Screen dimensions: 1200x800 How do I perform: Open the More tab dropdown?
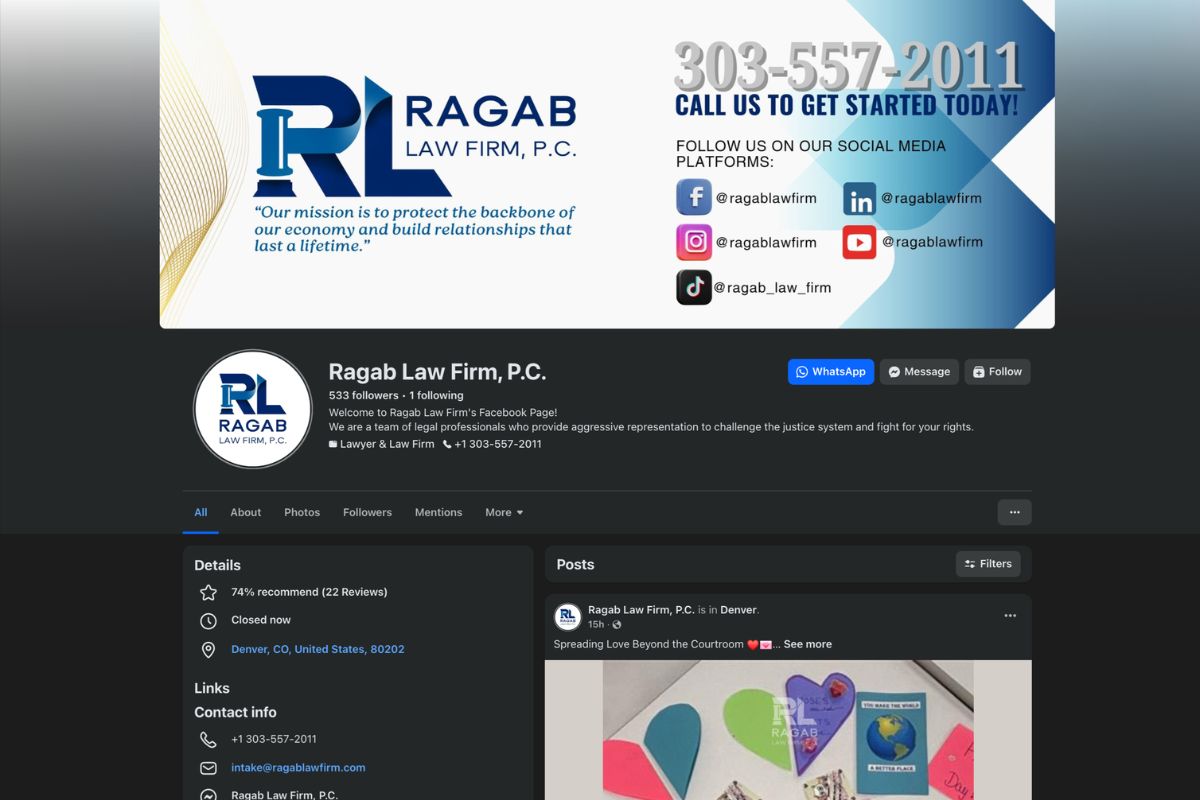503,512
